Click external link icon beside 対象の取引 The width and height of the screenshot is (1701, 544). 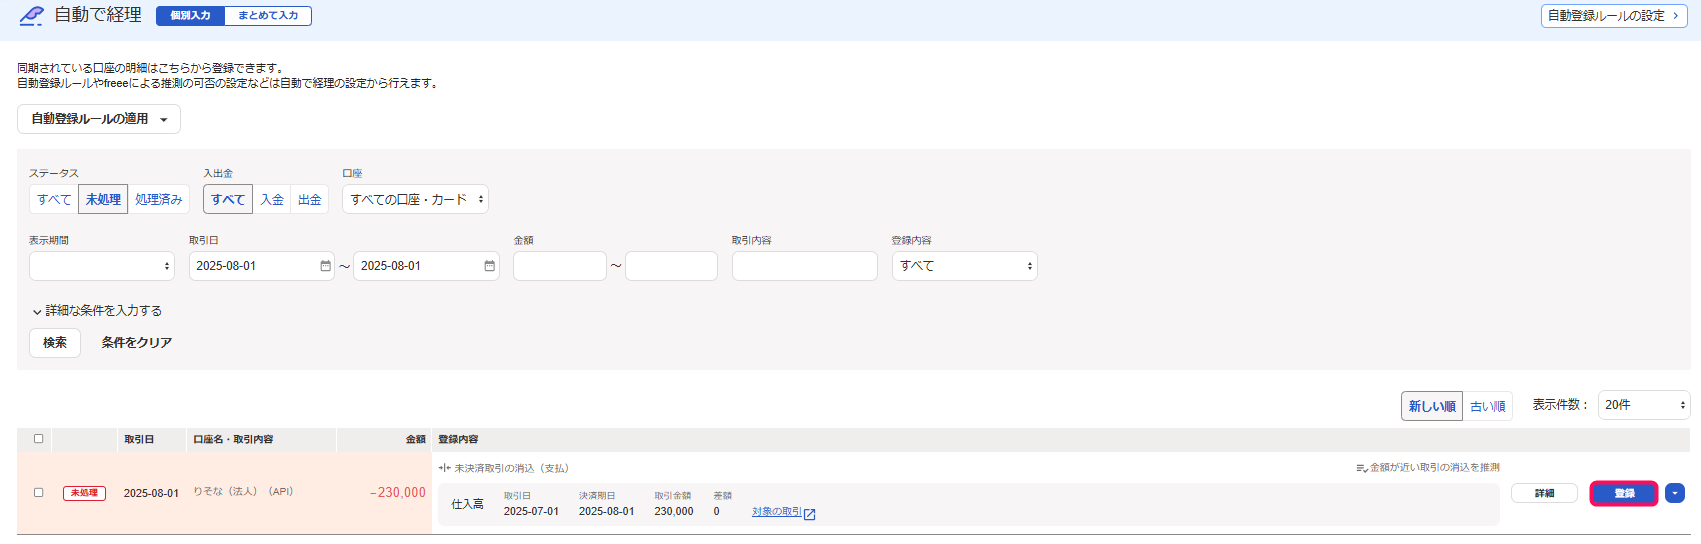click(x=810, y=514)
